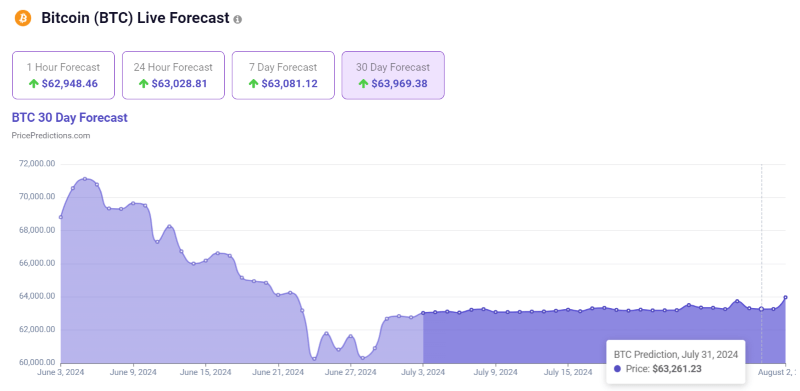Viewport: 800px width, 391px height.
Task: Click the July 31 highlighted data point
Action: pos(761,309)
